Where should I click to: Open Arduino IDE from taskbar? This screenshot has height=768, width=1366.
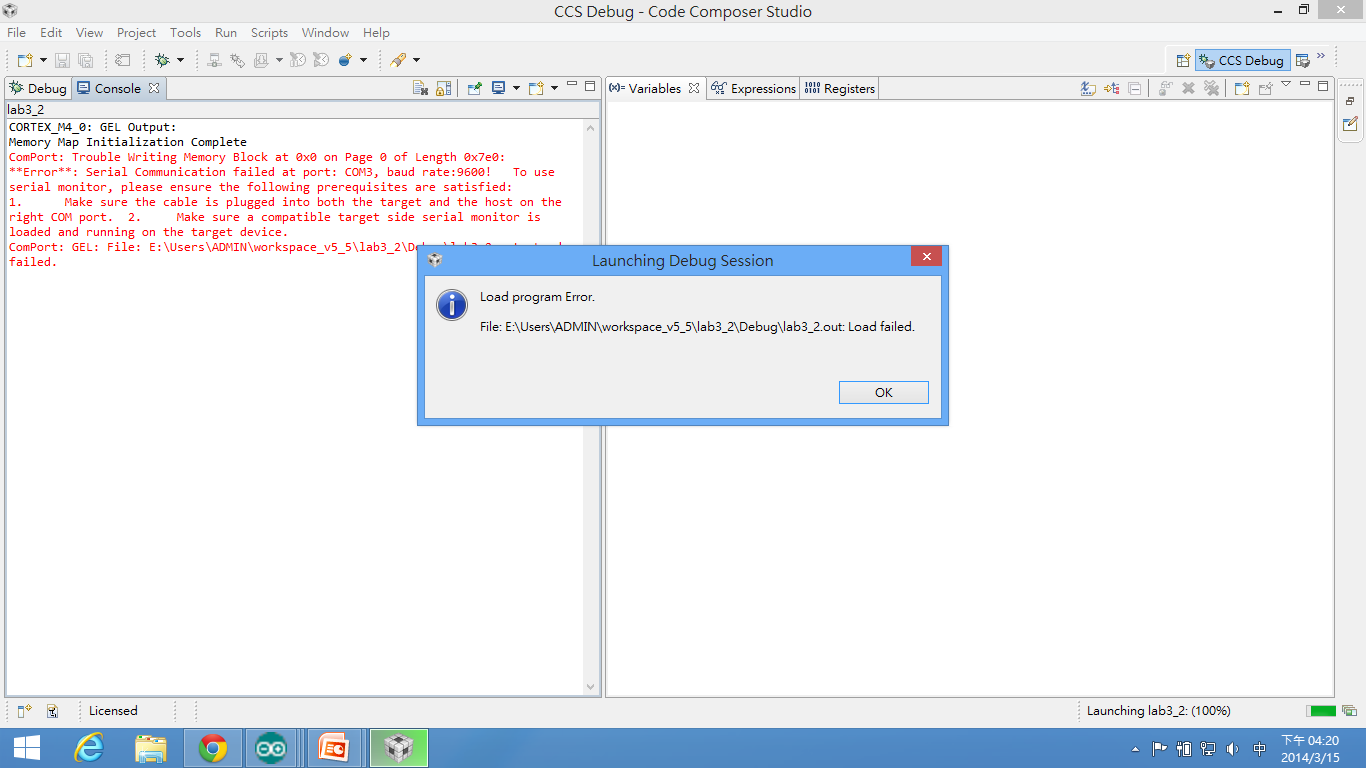270,748
